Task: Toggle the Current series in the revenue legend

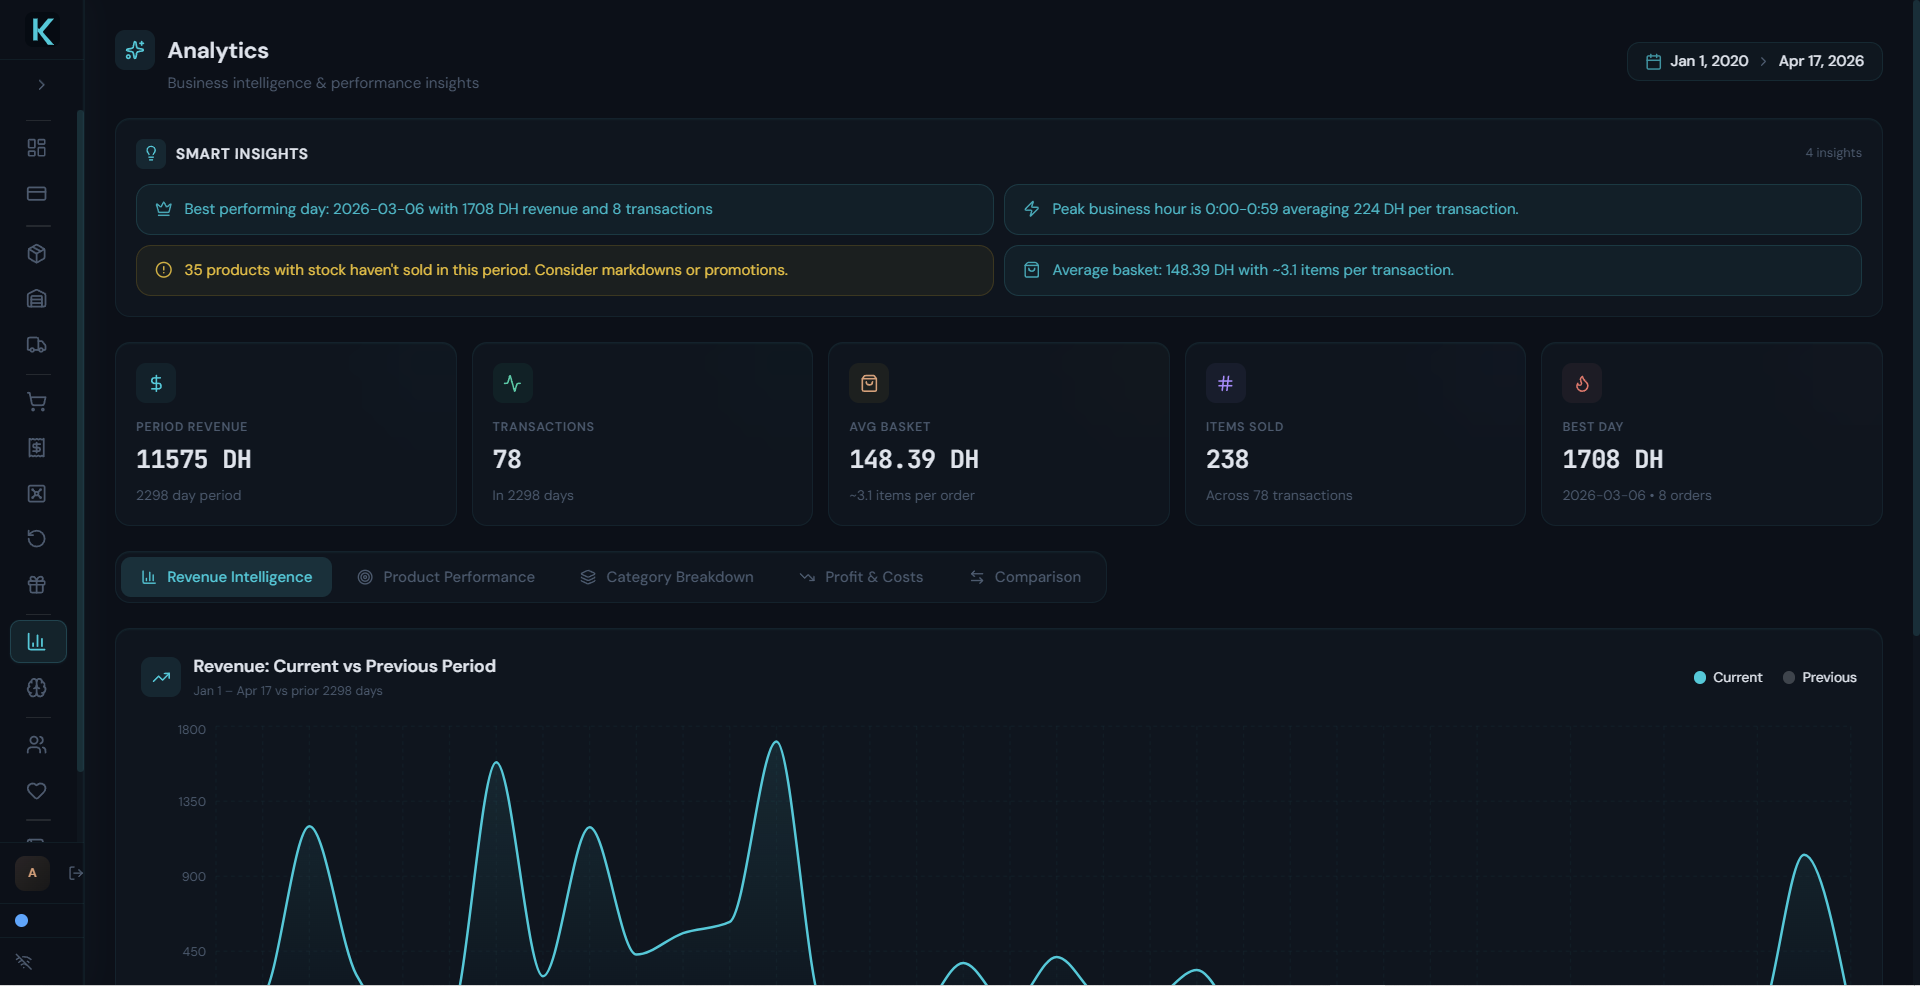Action: 1727,677
